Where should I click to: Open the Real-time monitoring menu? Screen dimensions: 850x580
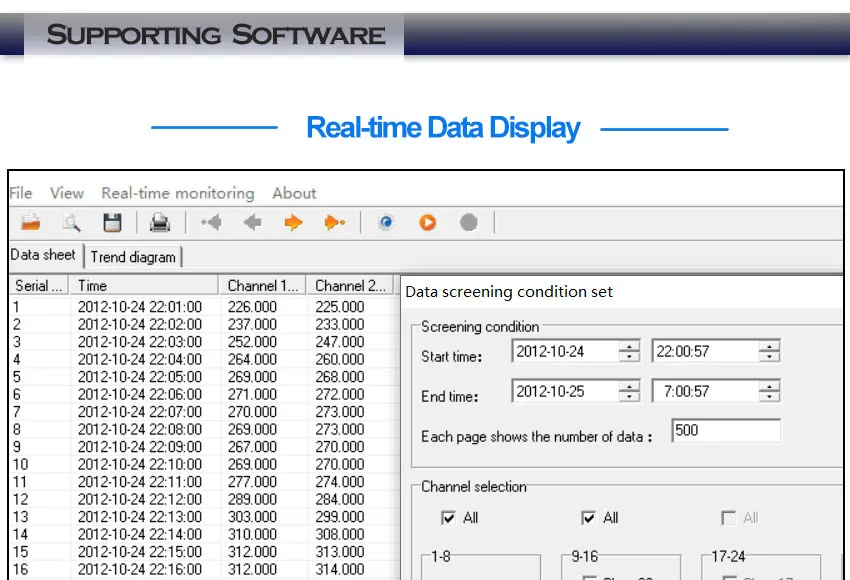point(178,193)
